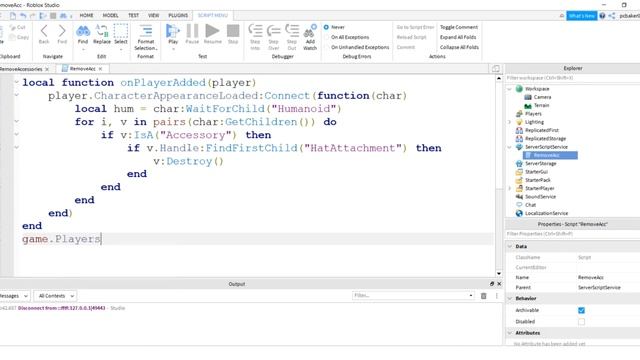Collapse the Attributes properties section
This screenshot has width=640, height=360.
tap(510, 333)
